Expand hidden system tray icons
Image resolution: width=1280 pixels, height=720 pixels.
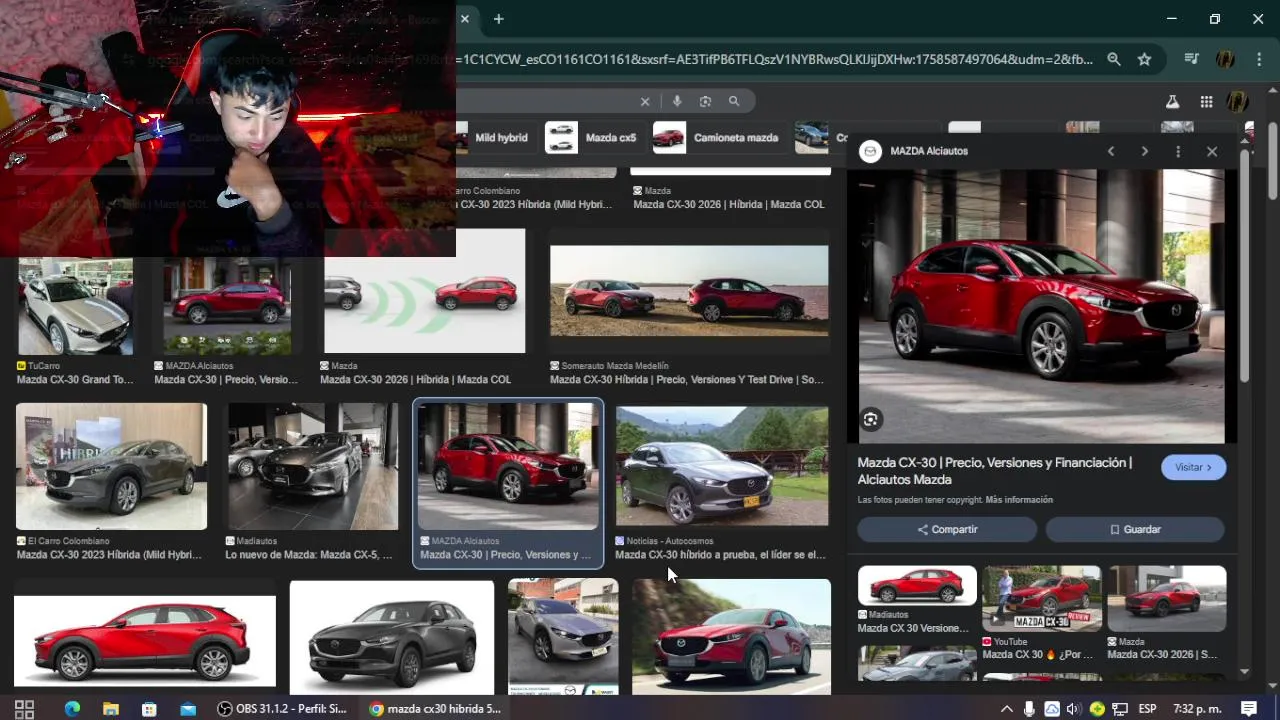coord(1006,709)
